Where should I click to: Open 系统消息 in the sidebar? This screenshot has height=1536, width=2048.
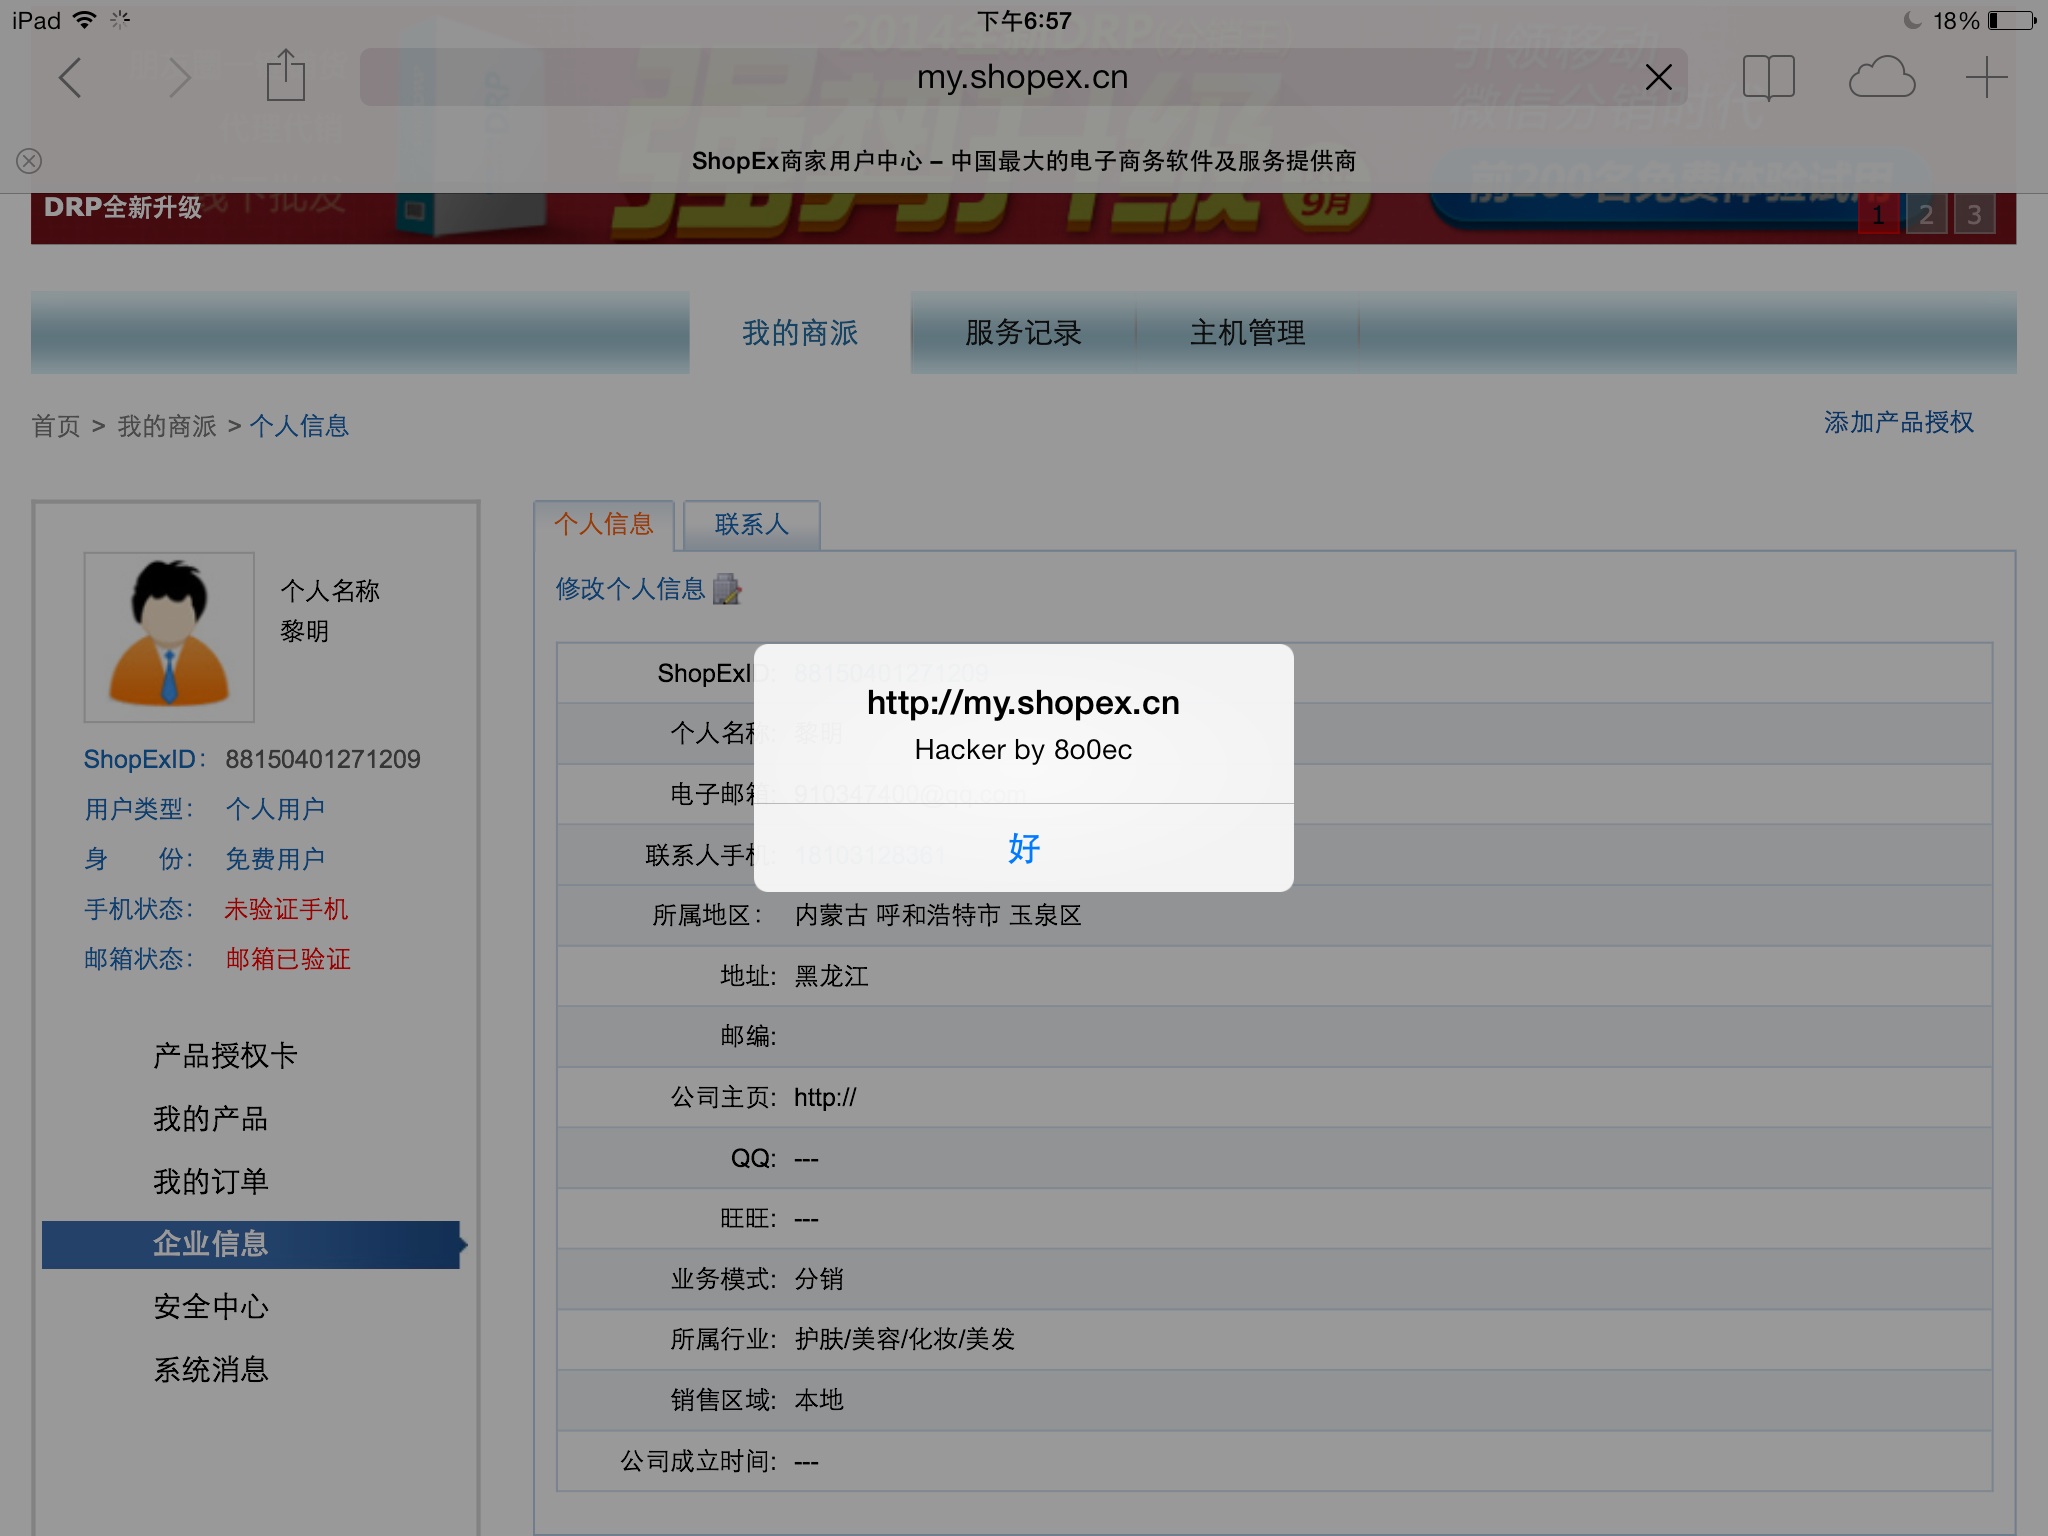tap(211, 1370)
